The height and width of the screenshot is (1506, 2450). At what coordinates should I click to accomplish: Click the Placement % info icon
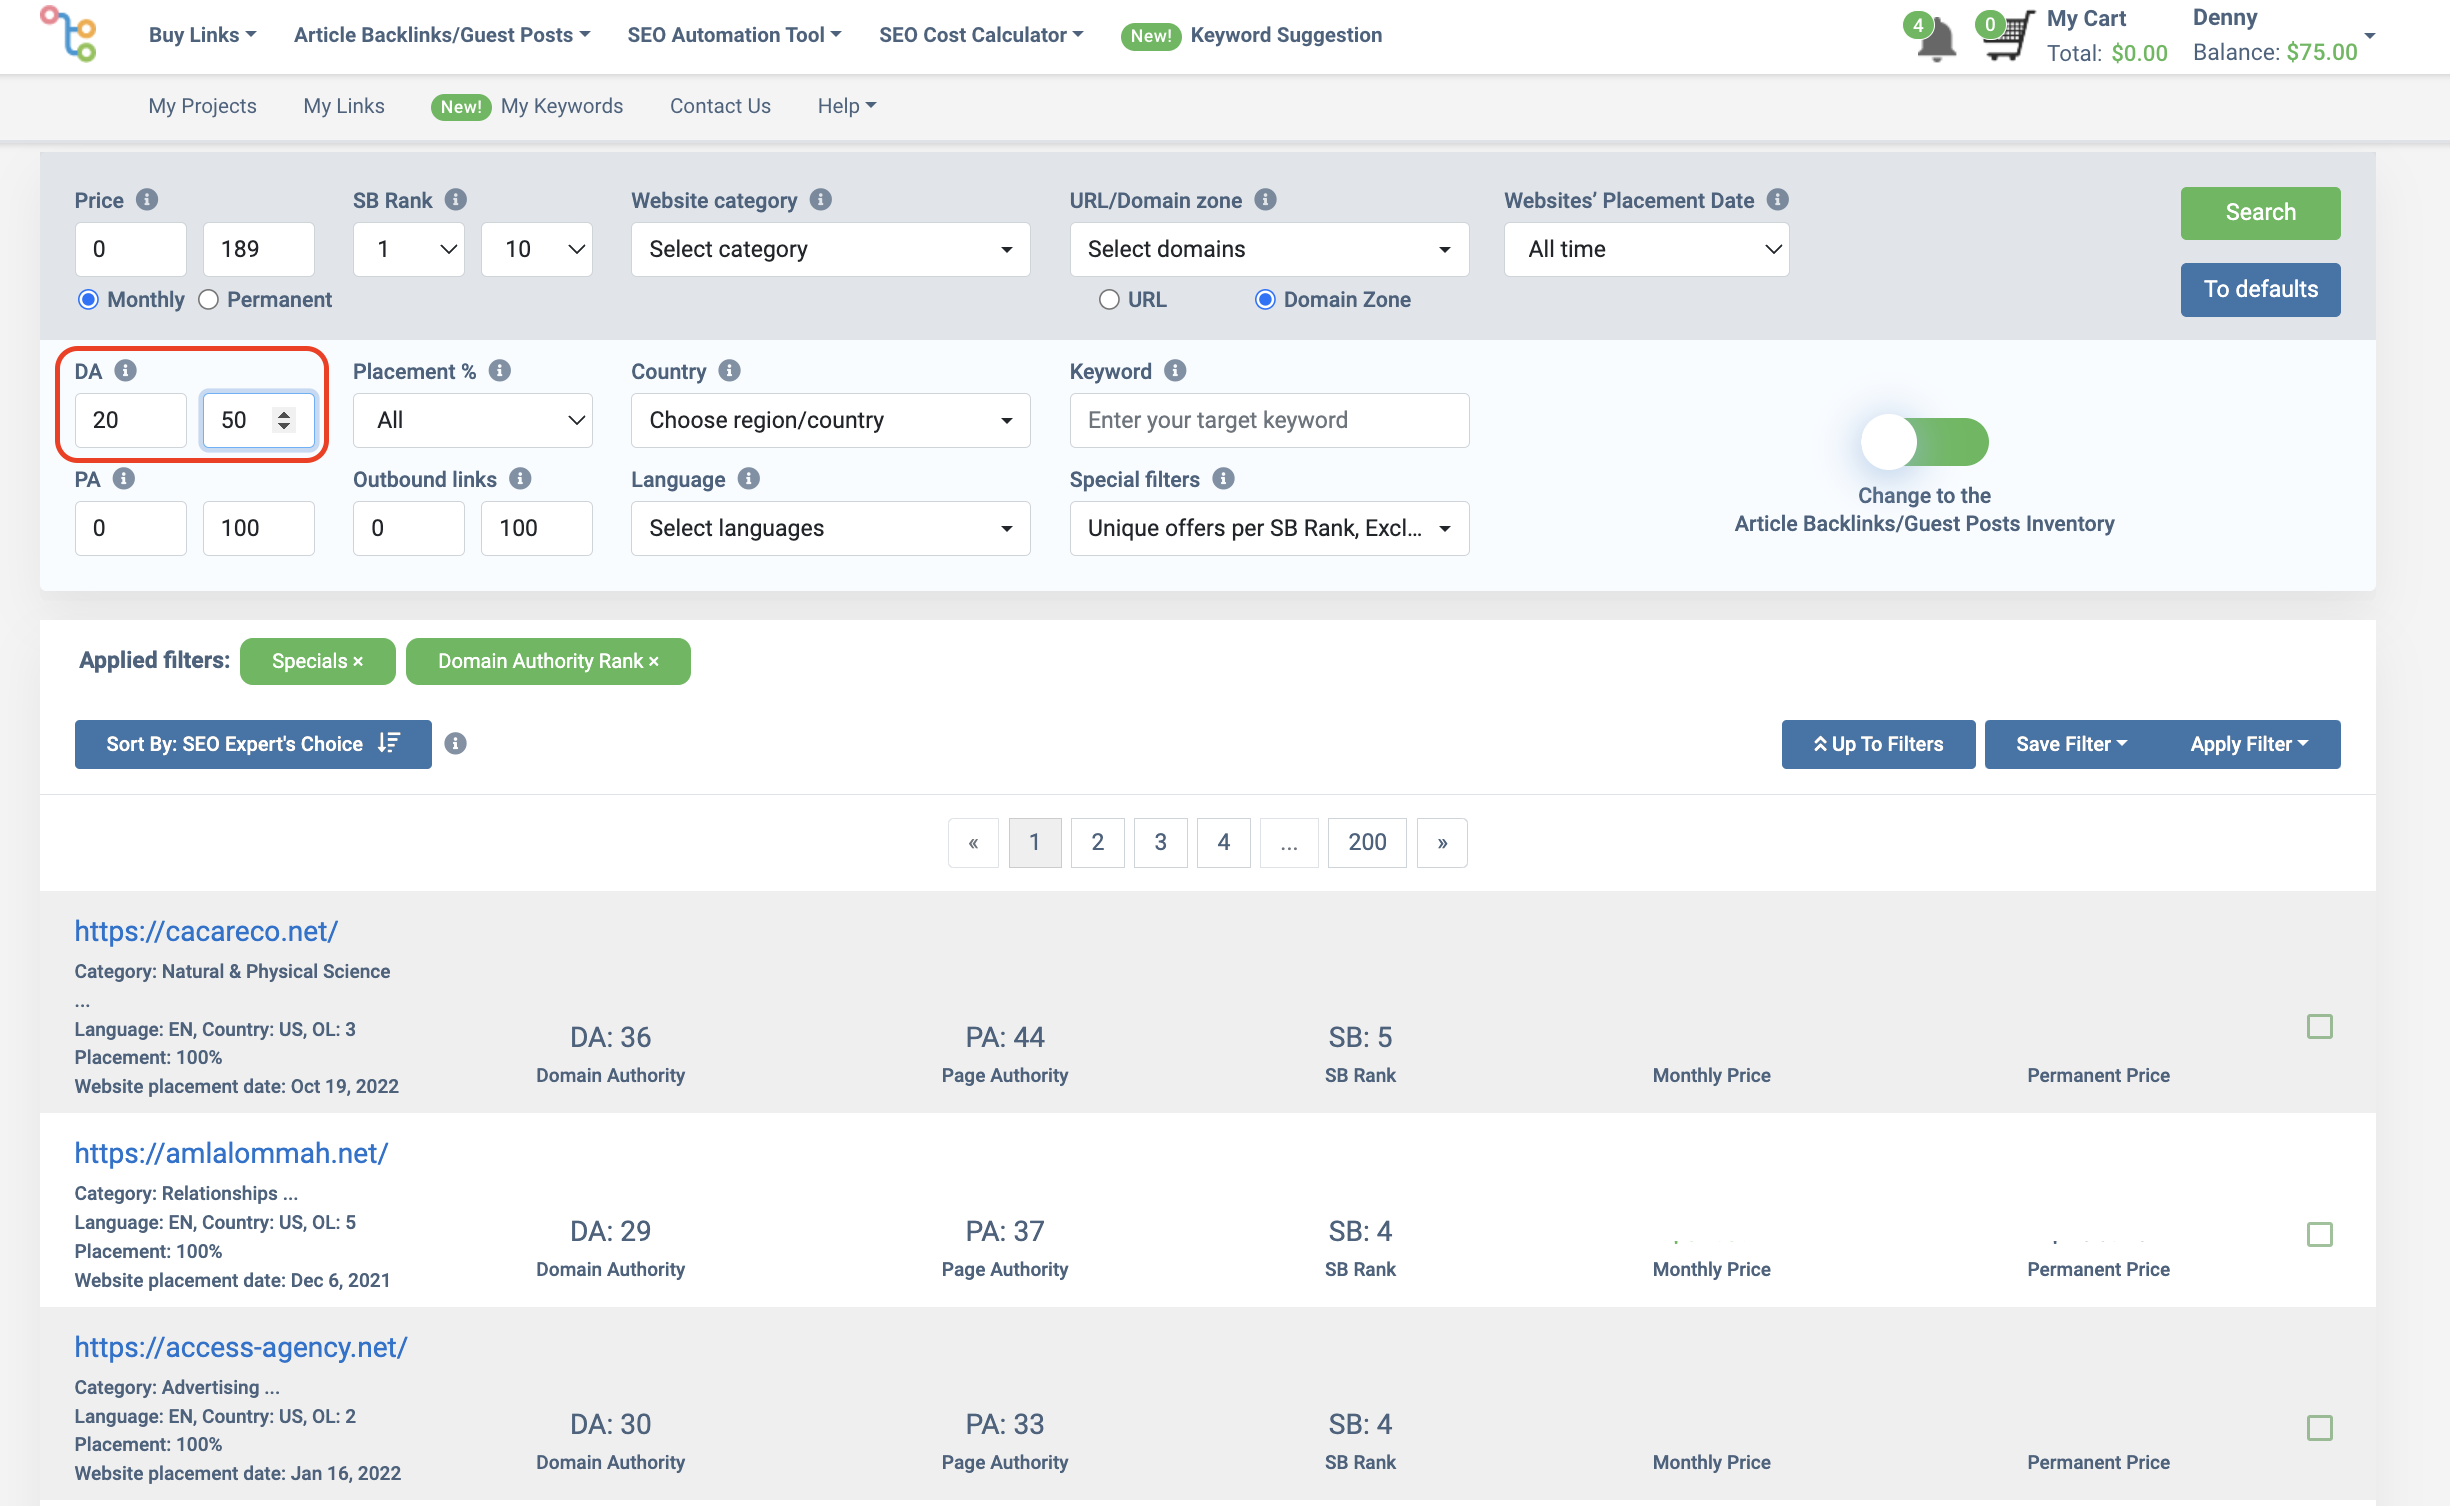coord(500,371)
